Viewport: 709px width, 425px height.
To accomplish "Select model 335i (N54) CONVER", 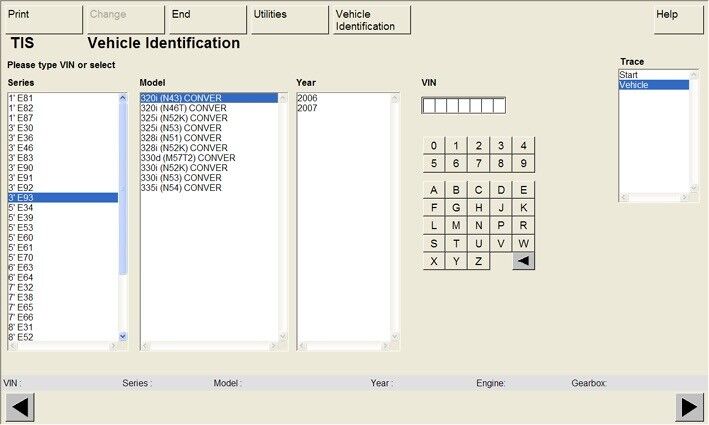I will pyautogui.click(x=181, y=188).
